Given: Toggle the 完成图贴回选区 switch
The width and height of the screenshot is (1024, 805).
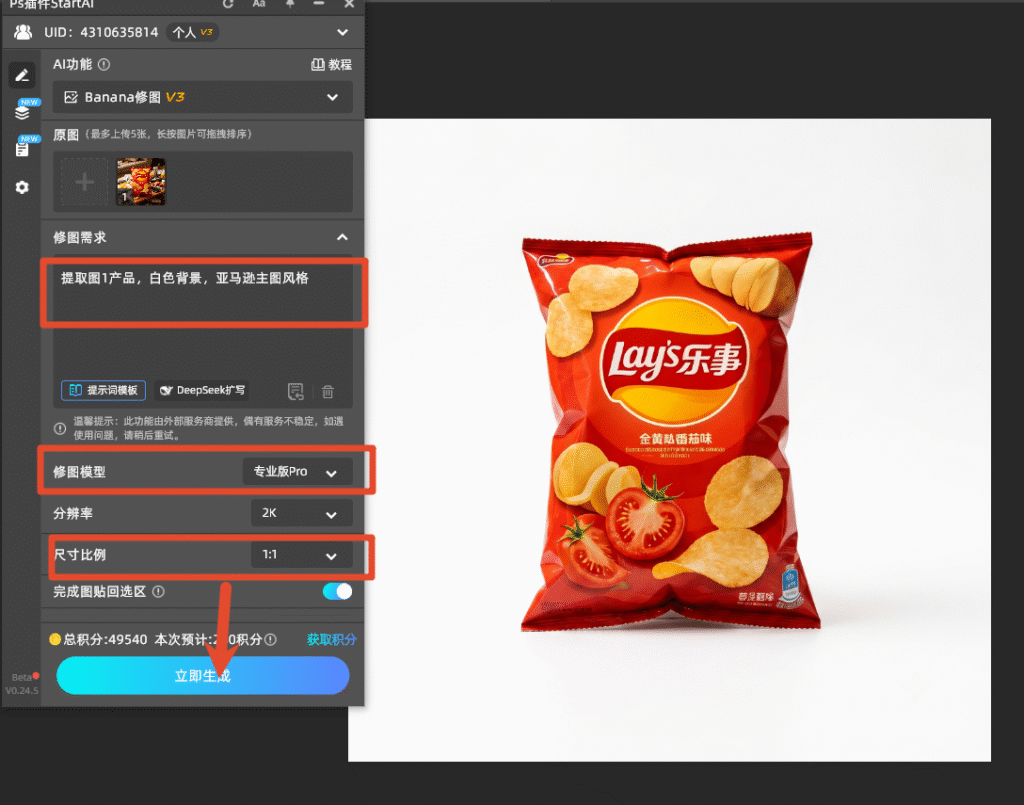Looking at the screenshot, I should (x=337, y=592).
